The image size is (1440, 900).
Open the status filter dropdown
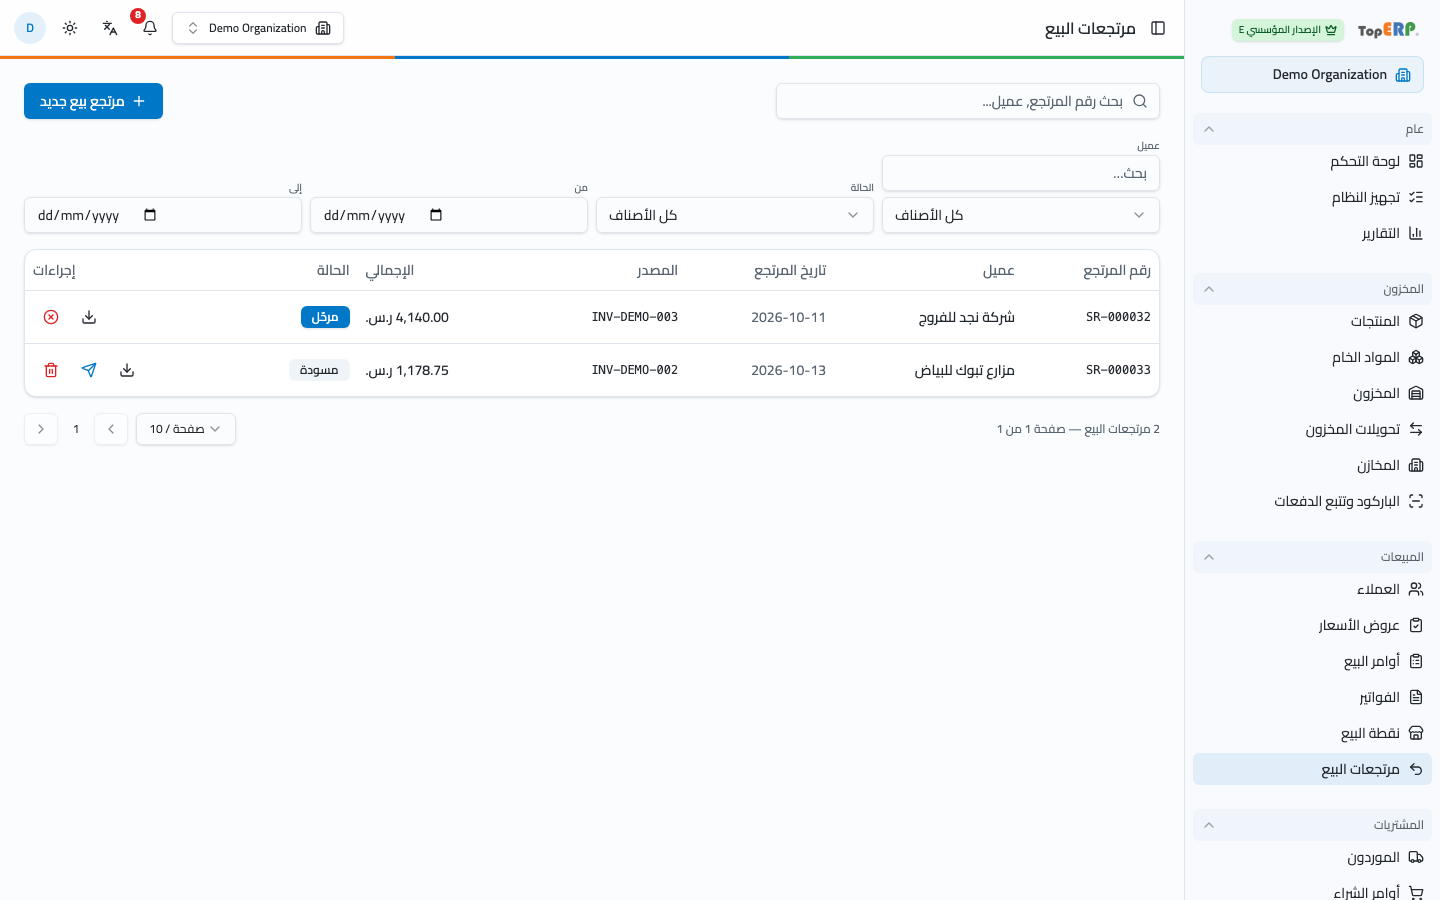point(735,215)
